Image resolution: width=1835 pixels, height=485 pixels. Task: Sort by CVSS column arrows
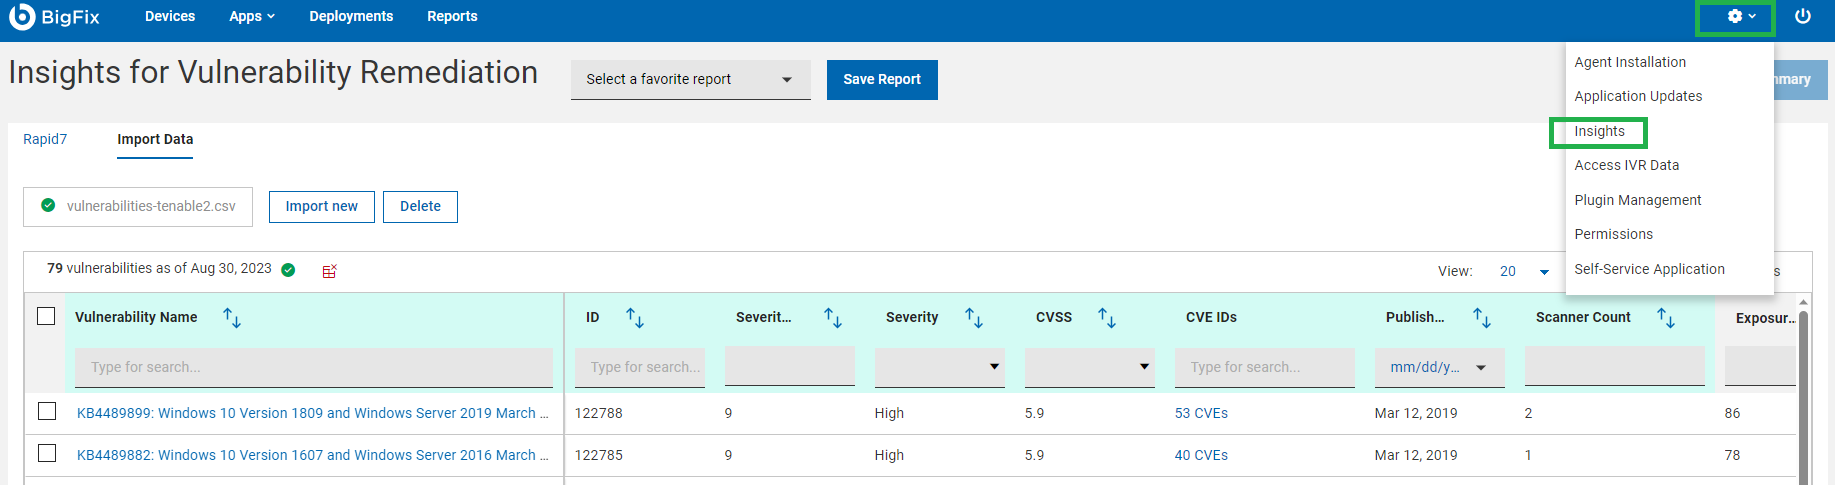click(1107, 318)
